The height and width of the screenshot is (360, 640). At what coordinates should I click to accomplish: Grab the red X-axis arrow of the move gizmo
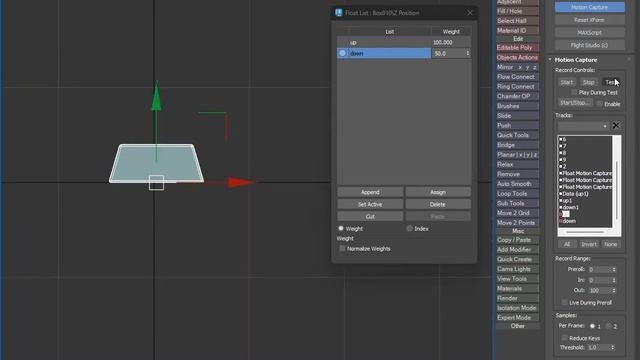click(241, 182)
